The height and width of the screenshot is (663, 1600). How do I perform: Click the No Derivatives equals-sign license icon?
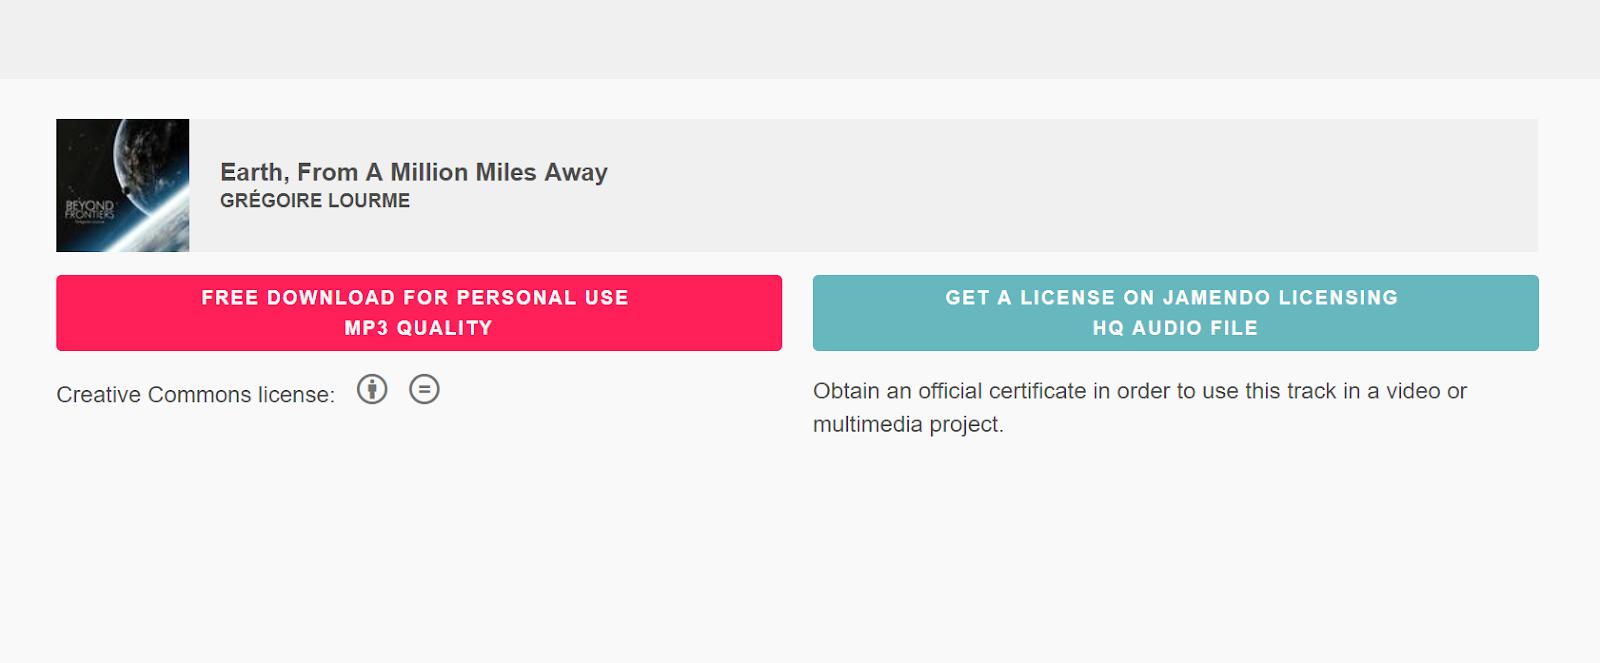pyautogui.click(x=424, y=389)
